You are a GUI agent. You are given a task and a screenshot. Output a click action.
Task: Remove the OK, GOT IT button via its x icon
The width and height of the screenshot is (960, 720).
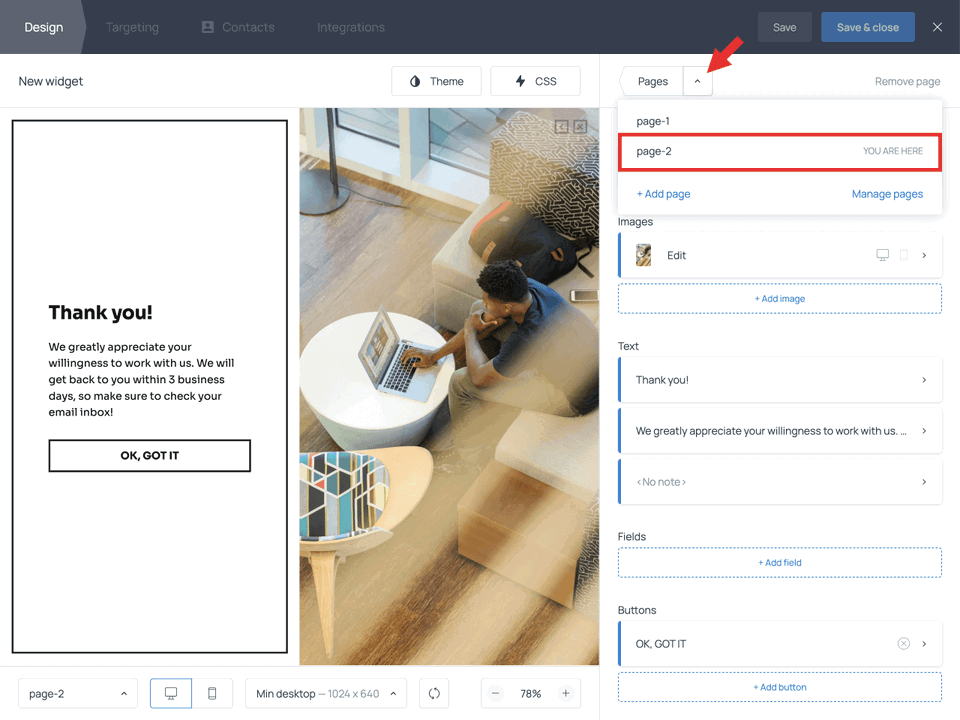[x=903, y=643]
